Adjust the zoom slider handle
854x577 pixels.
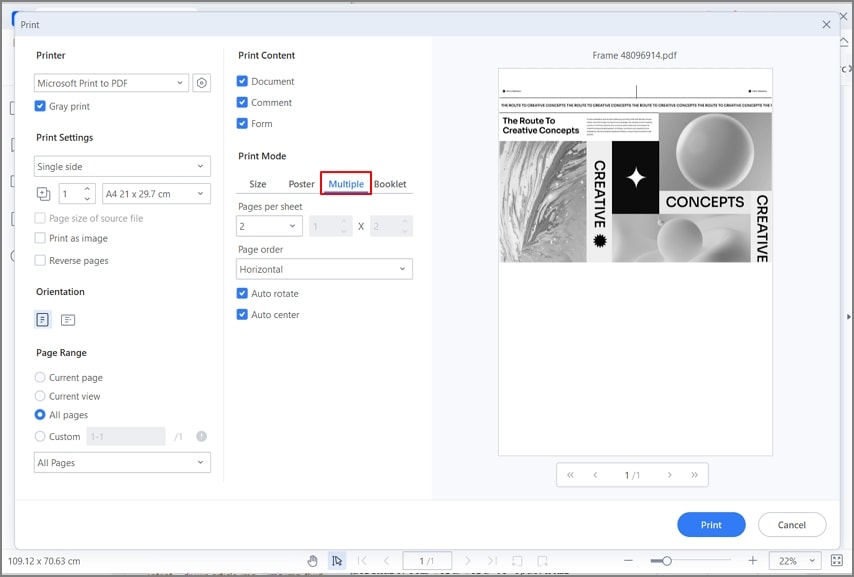pos(667,561)
